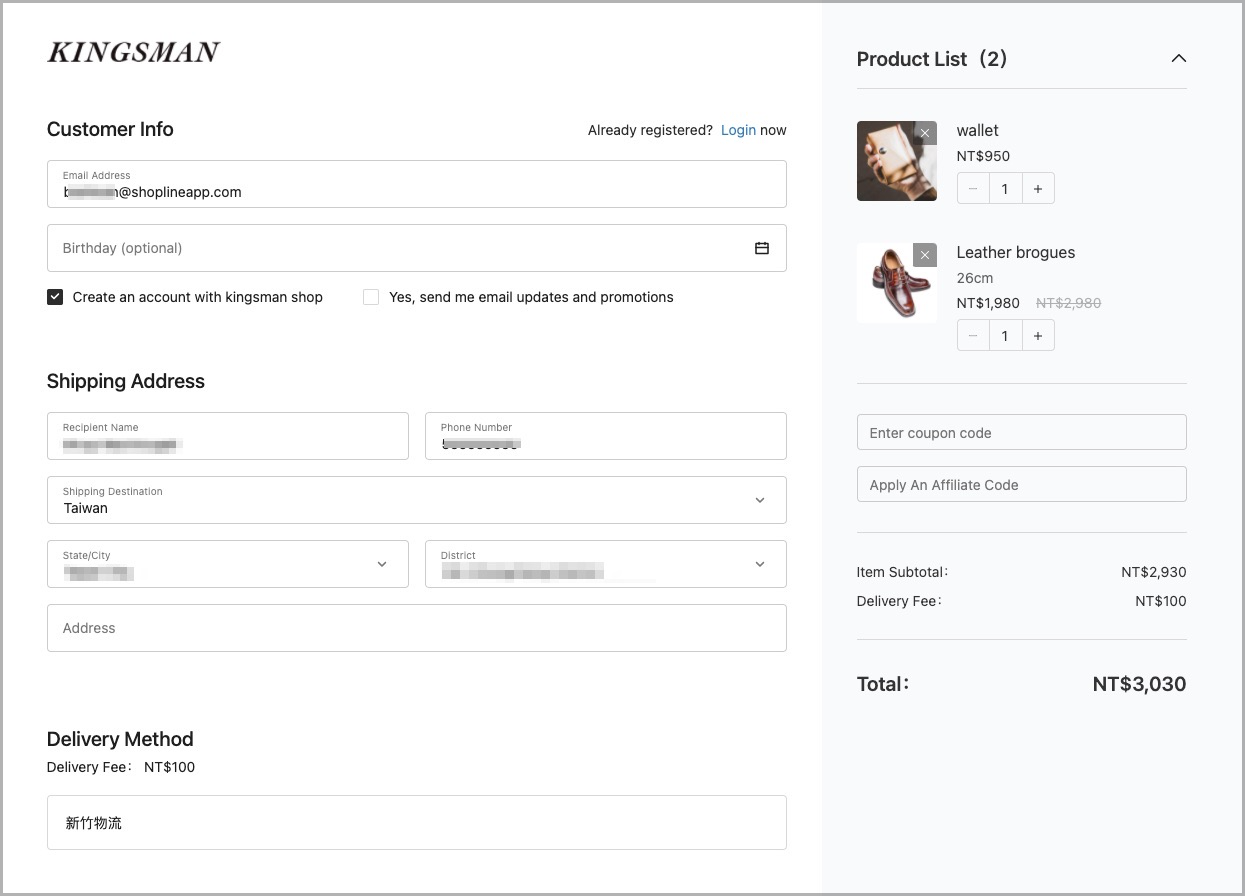Click the Recipient Name field
Screen dimensions: 1245x896
point(228,436)
